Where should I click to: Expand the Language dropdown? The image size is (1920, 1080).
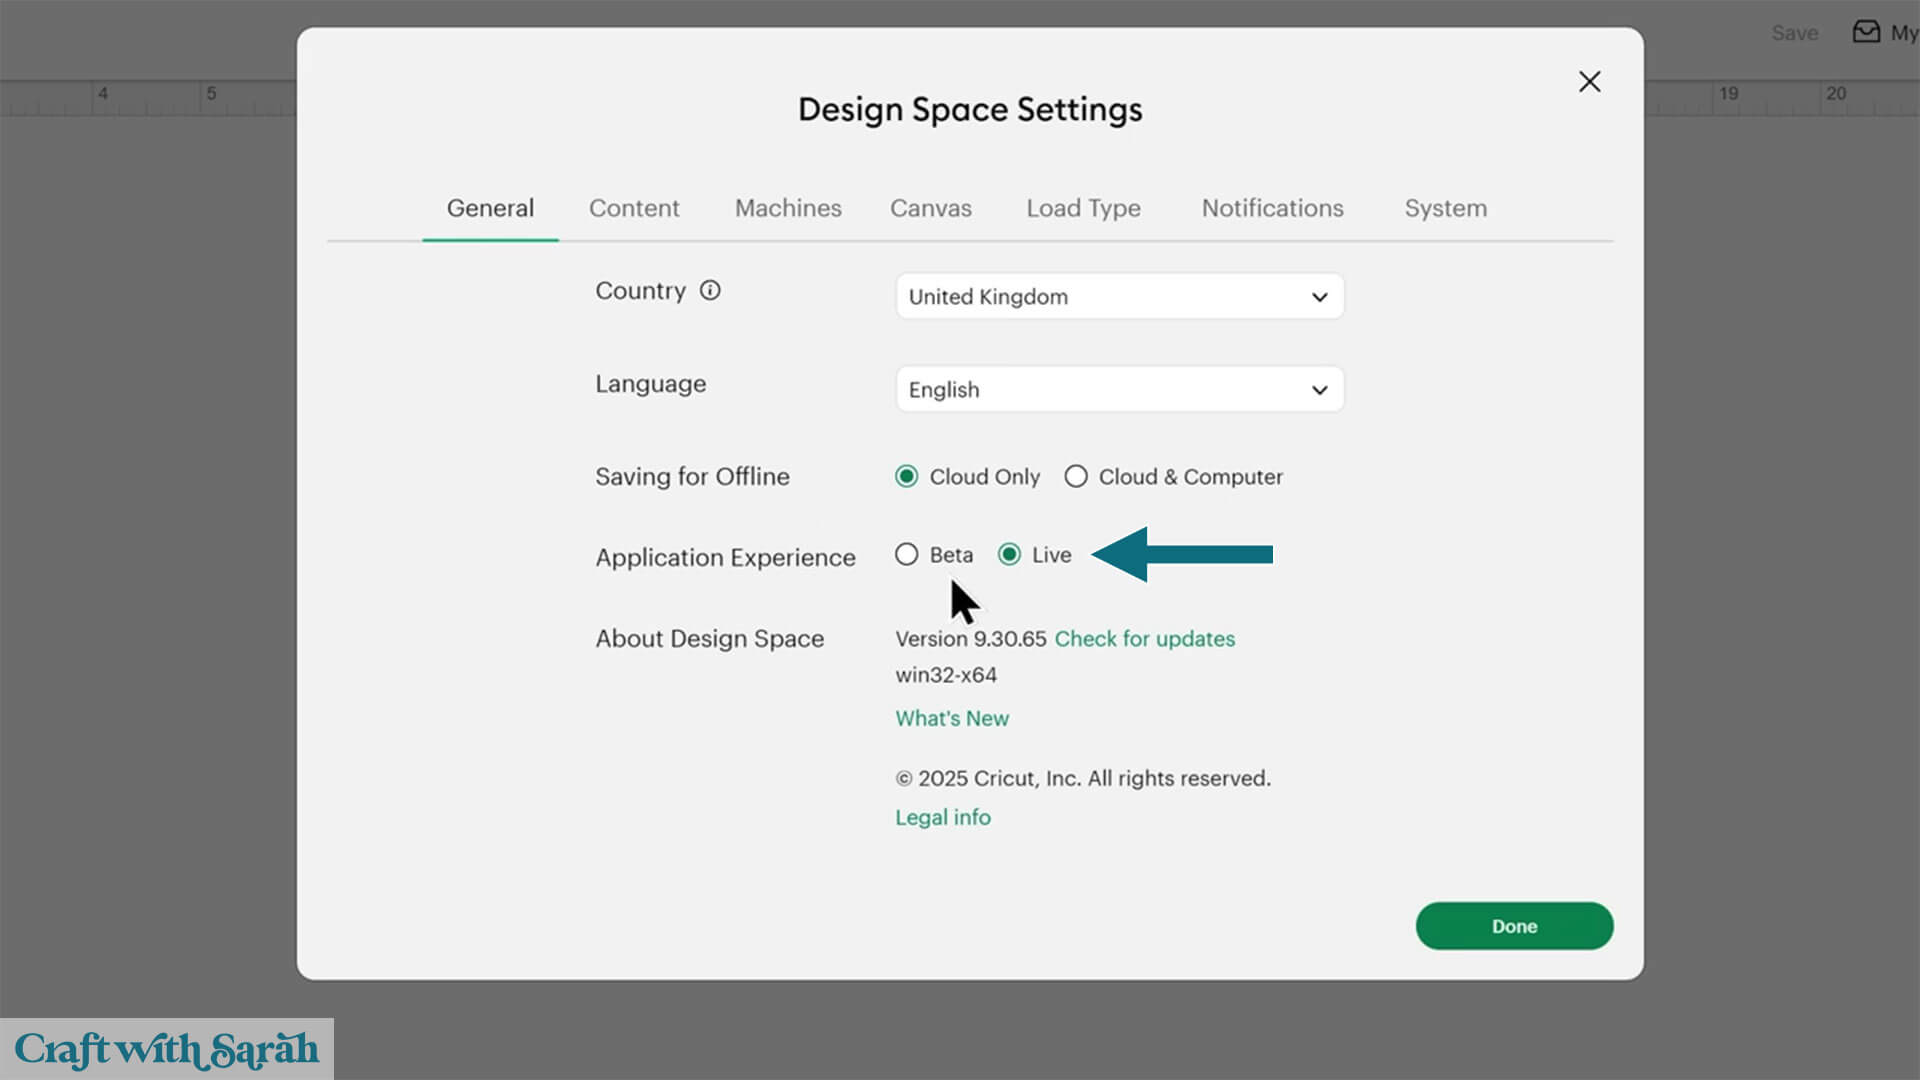(x=1119, y=390)
